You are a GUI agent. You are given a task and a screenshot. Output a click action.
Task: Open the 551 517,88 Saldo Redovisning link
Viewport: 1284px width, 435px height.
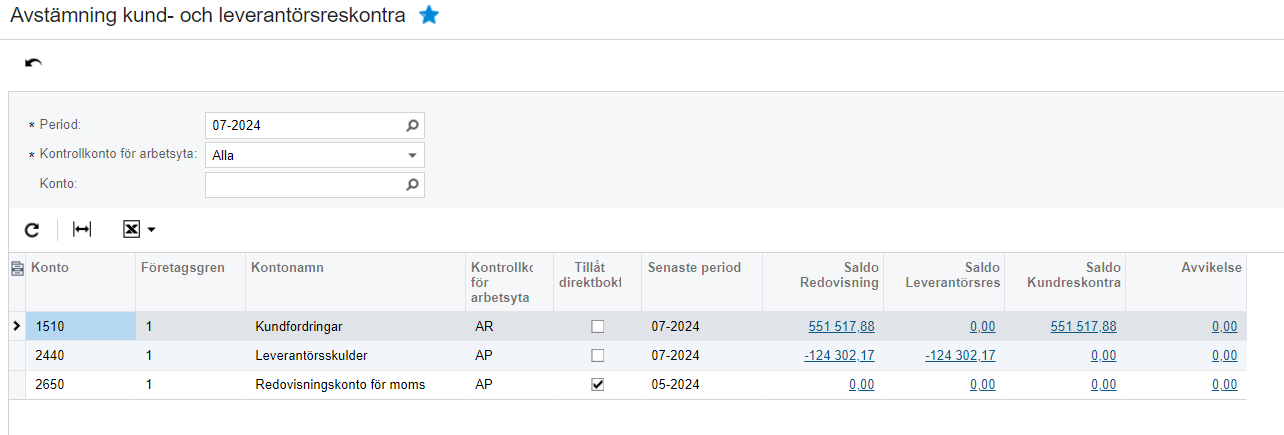[x=841, y=326]
